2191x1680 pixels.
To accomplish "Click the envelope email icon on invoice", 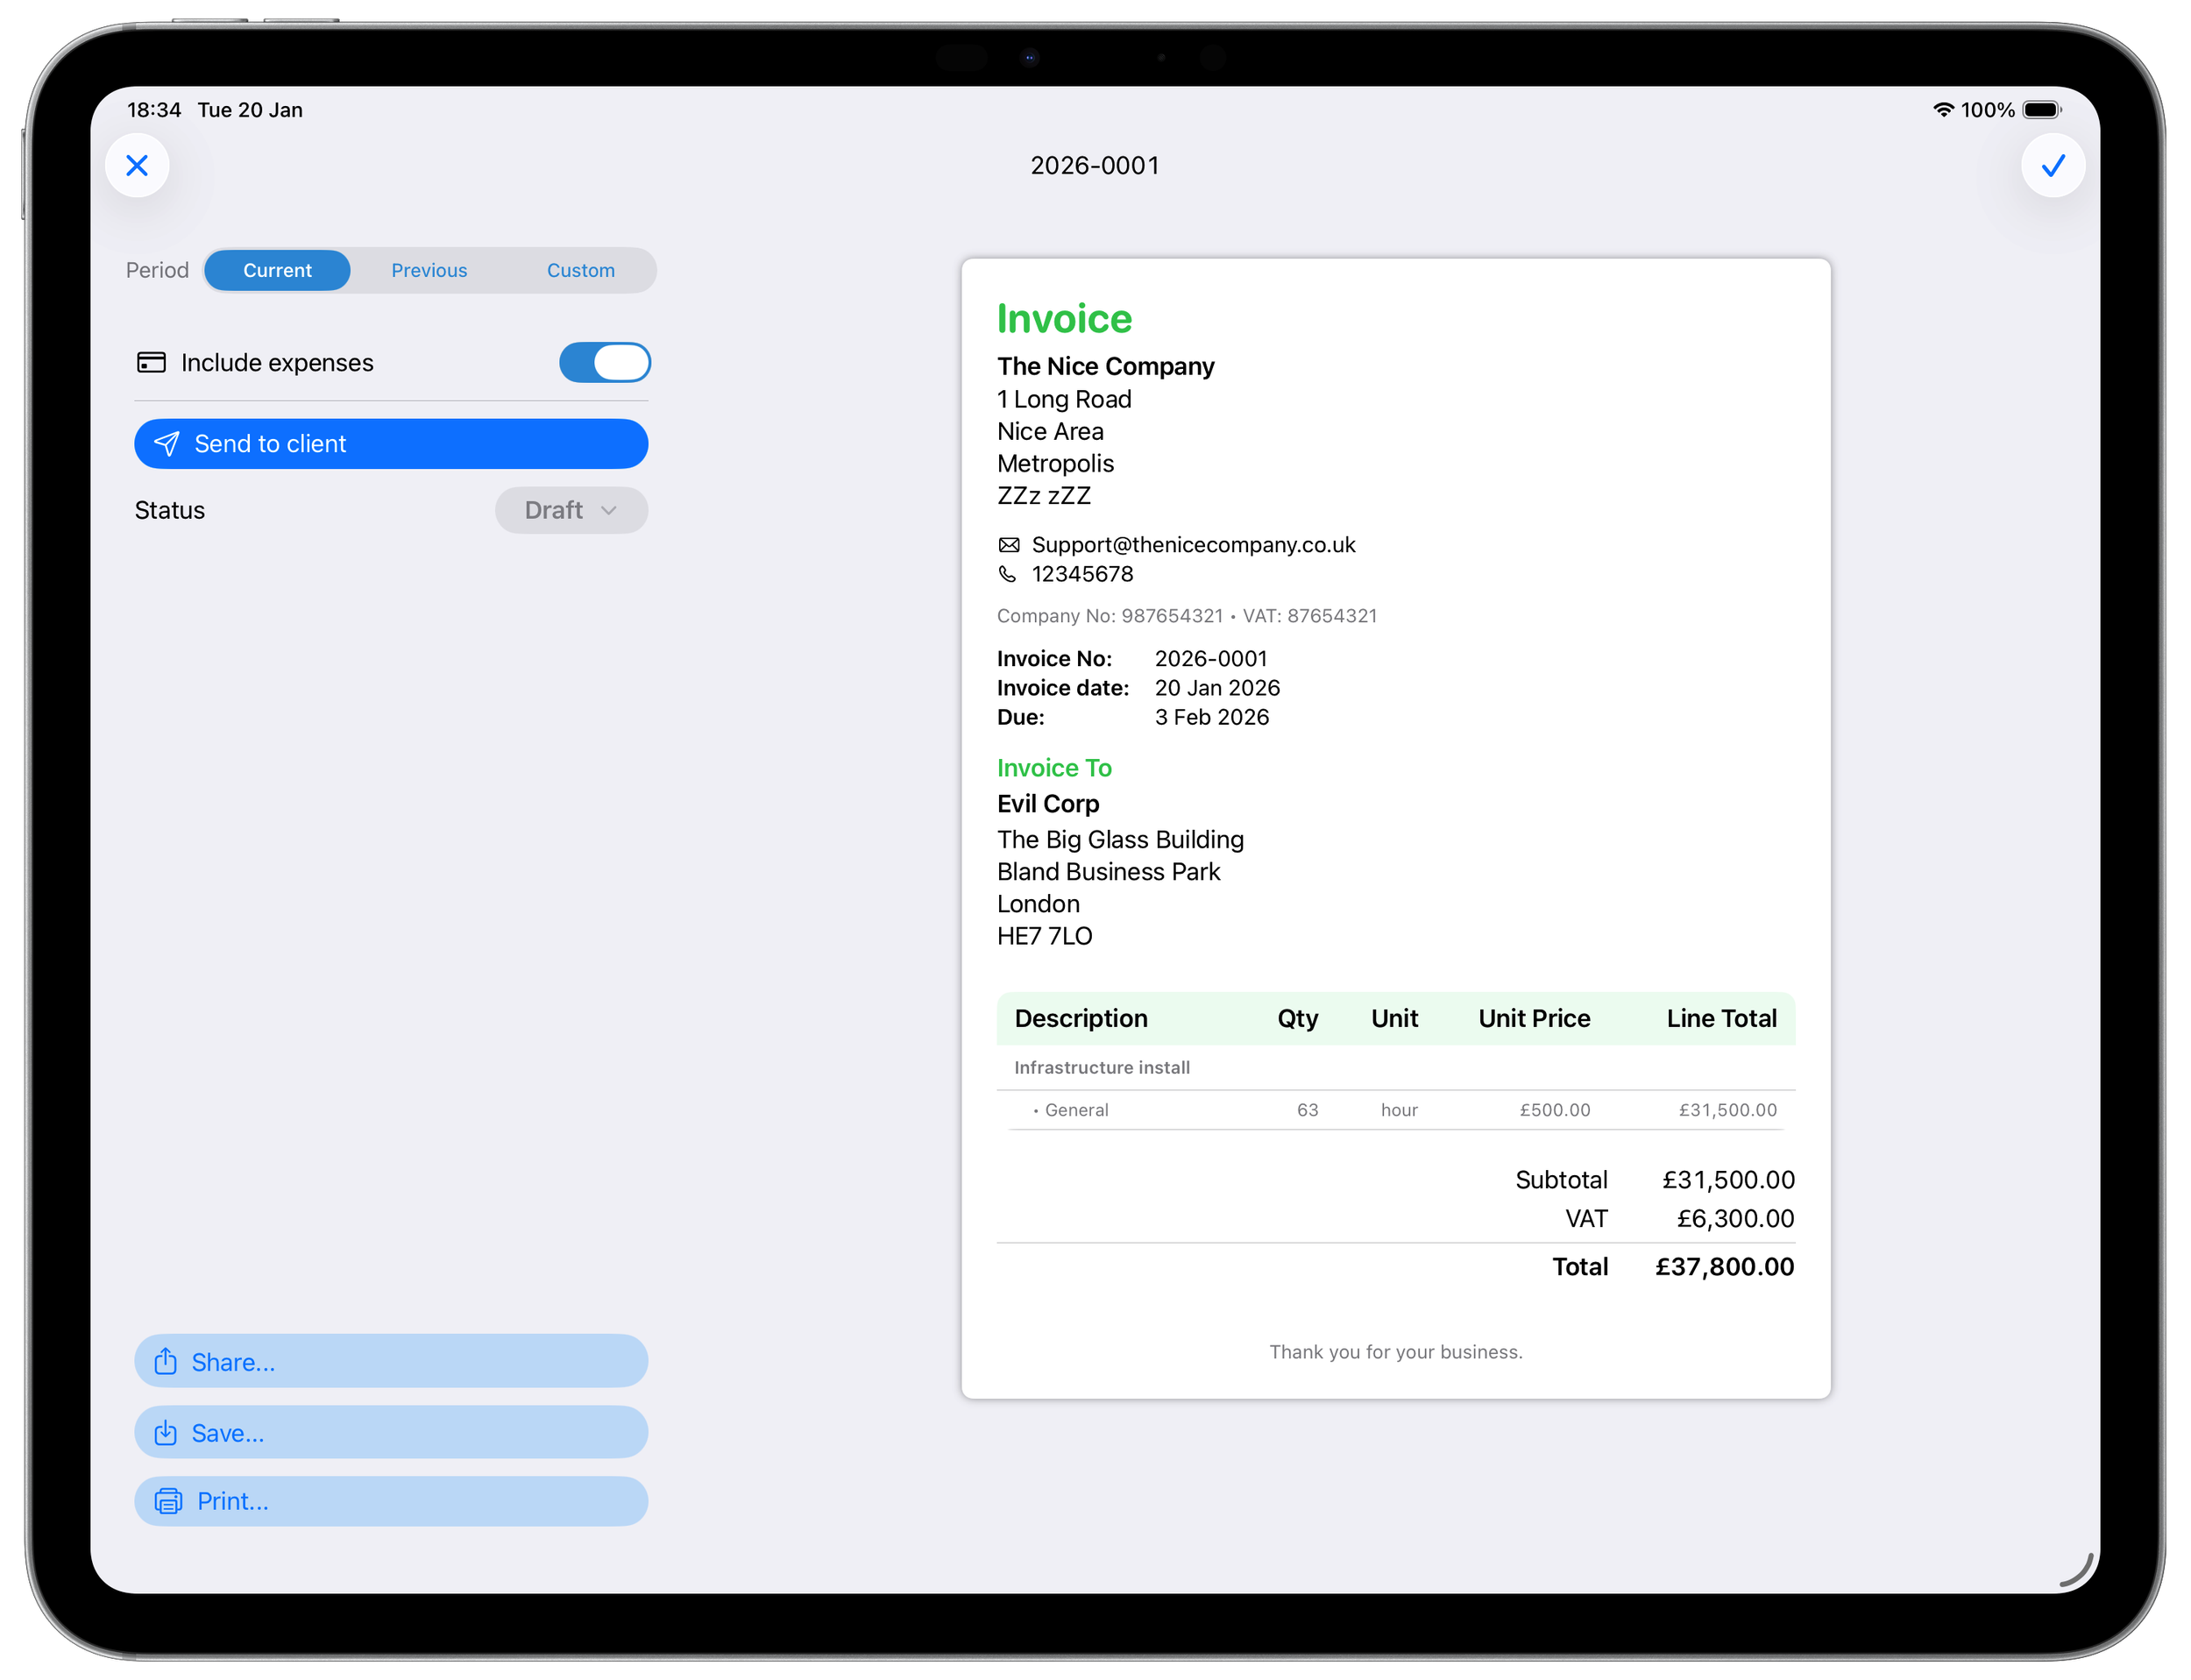I will pos(1009,545).
